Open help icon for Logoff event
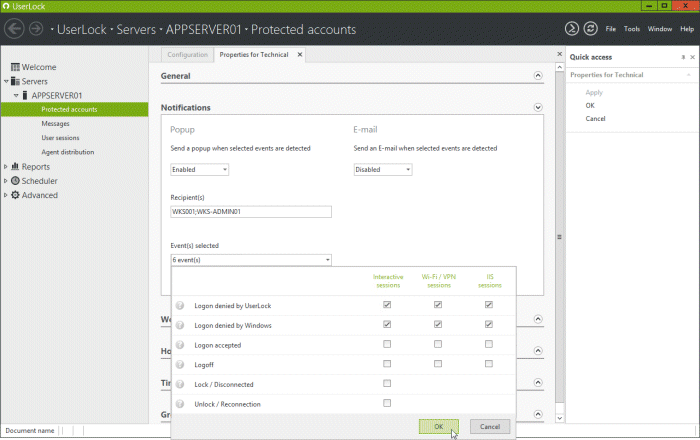700x440 pixels. [180, 365]
